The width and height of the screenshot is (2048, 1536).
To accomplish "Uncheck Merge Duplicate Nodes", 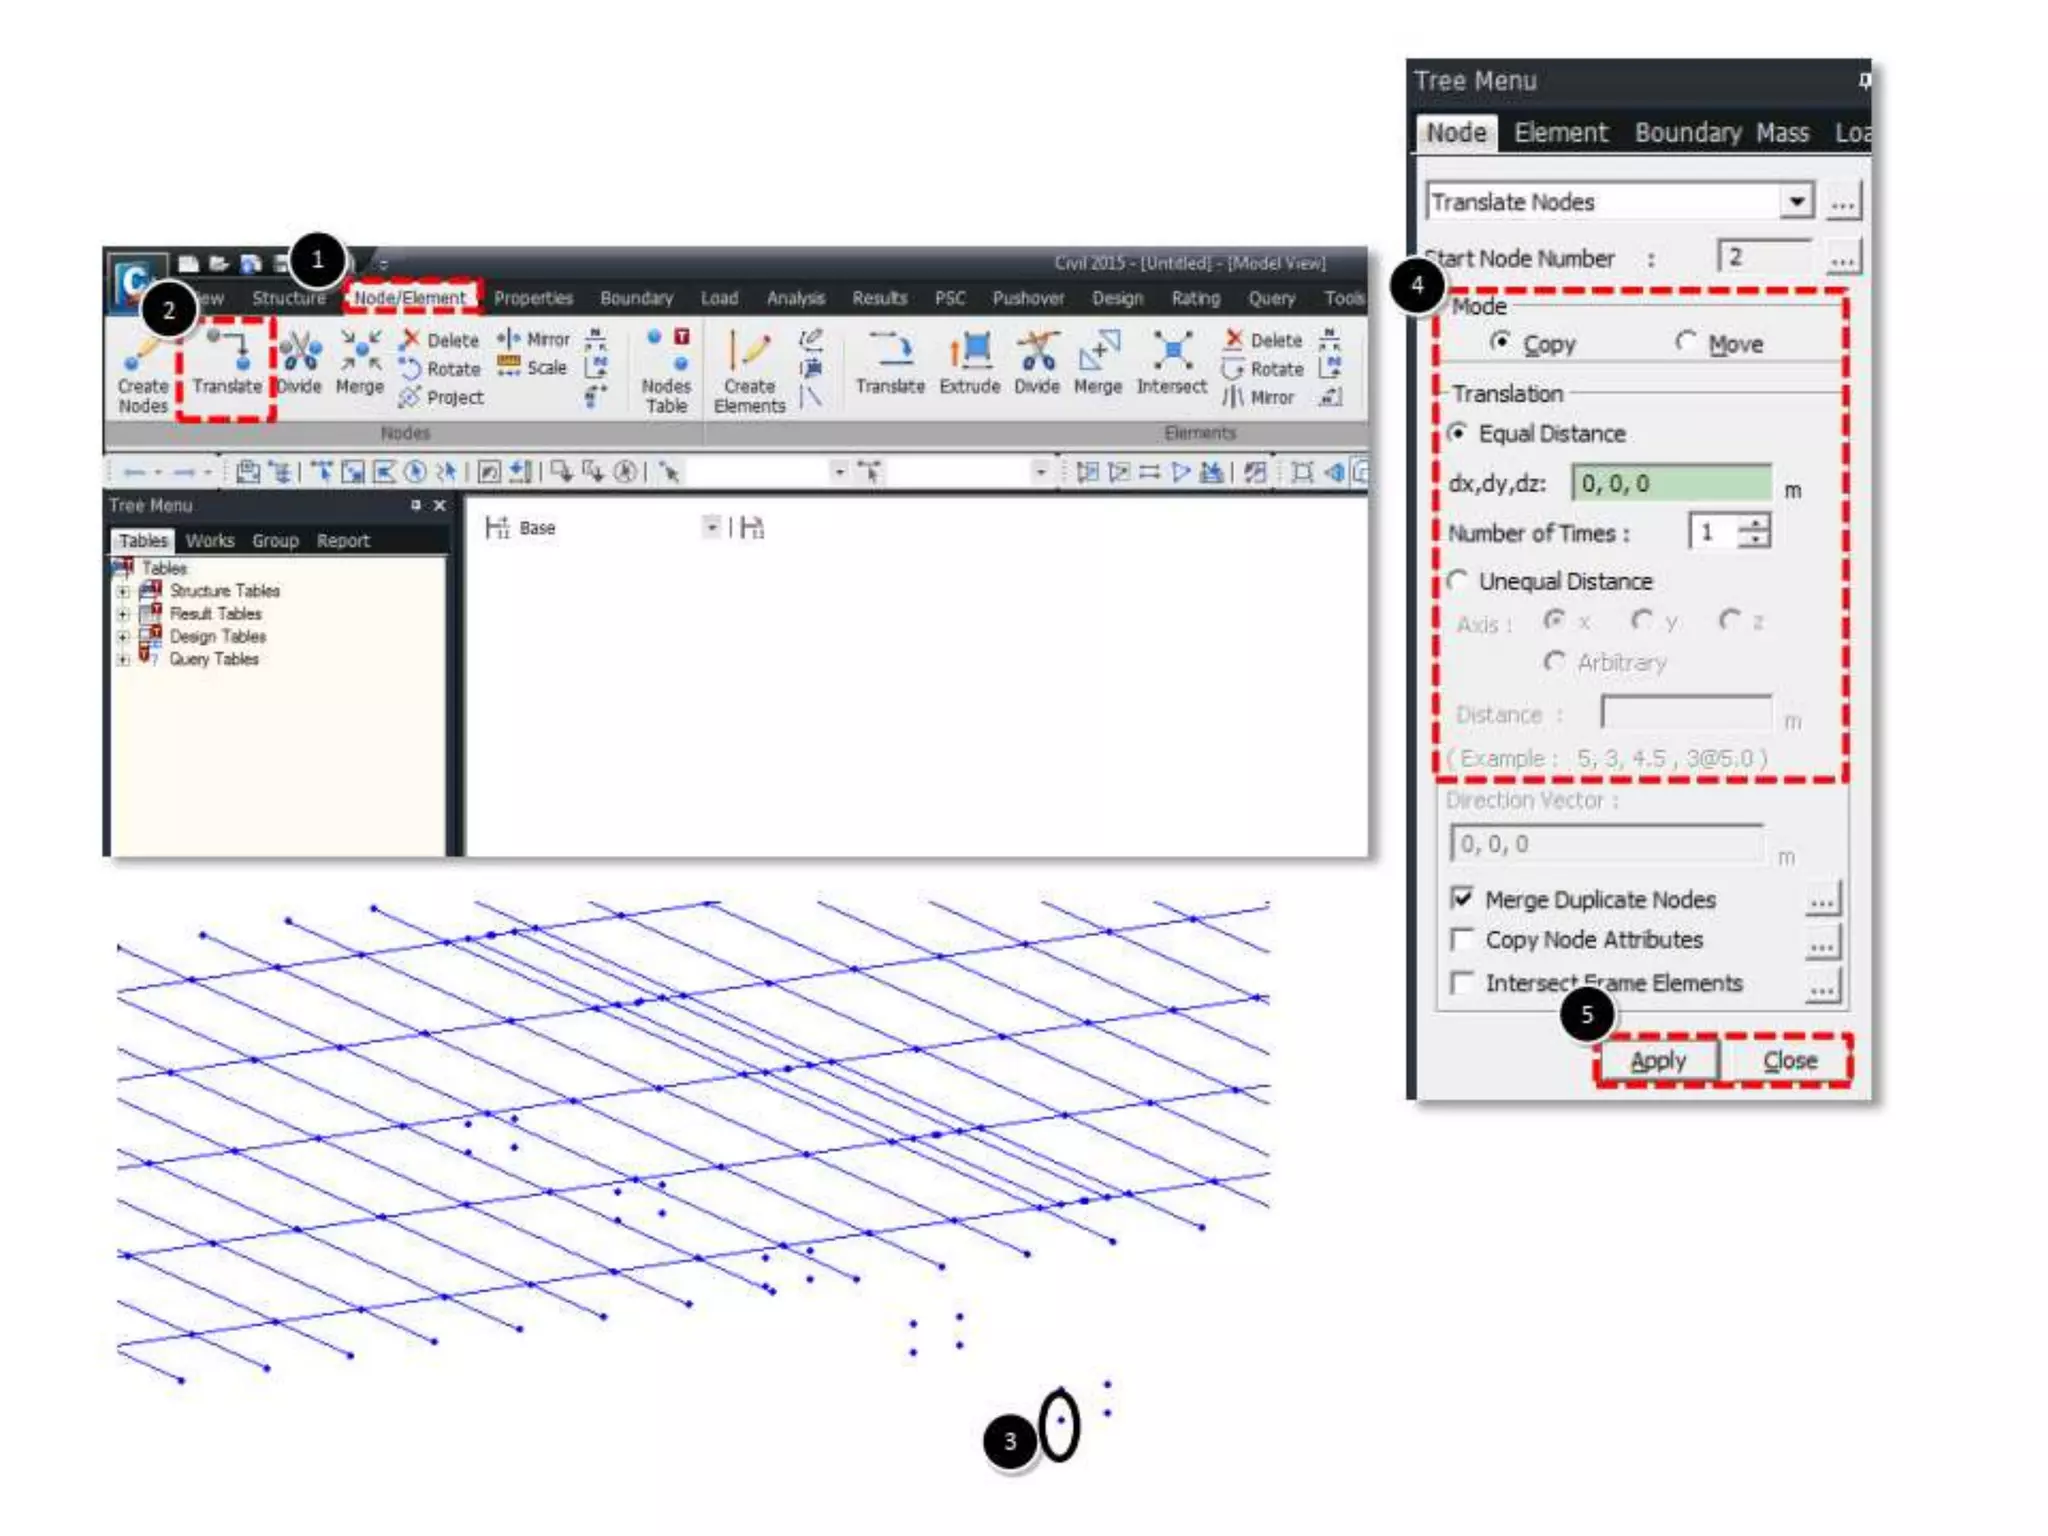I will [1463, 898].
